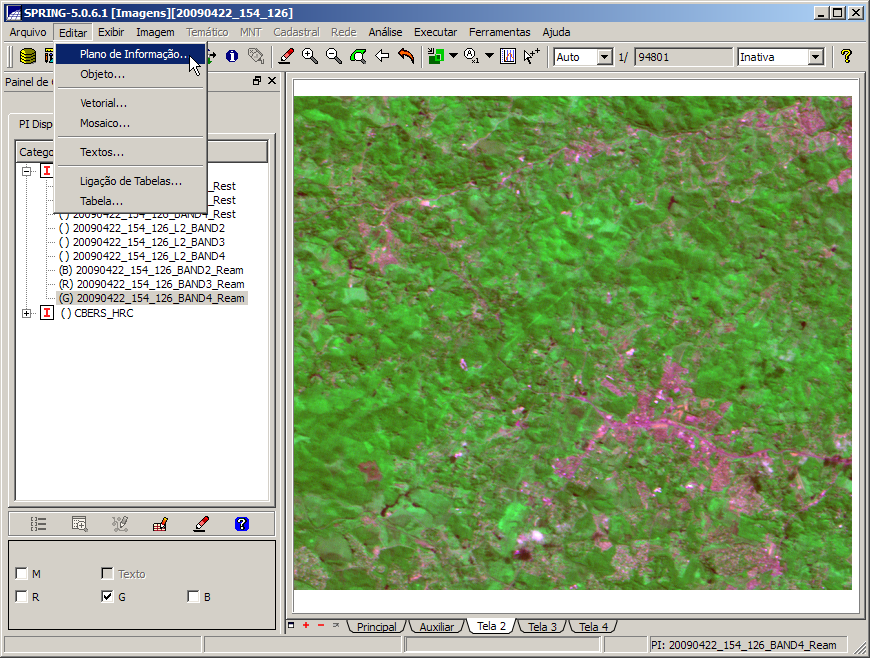This screenshot has width=870, height=658.
Task: Open help with the yellow question mark
Action: [846, 57]
